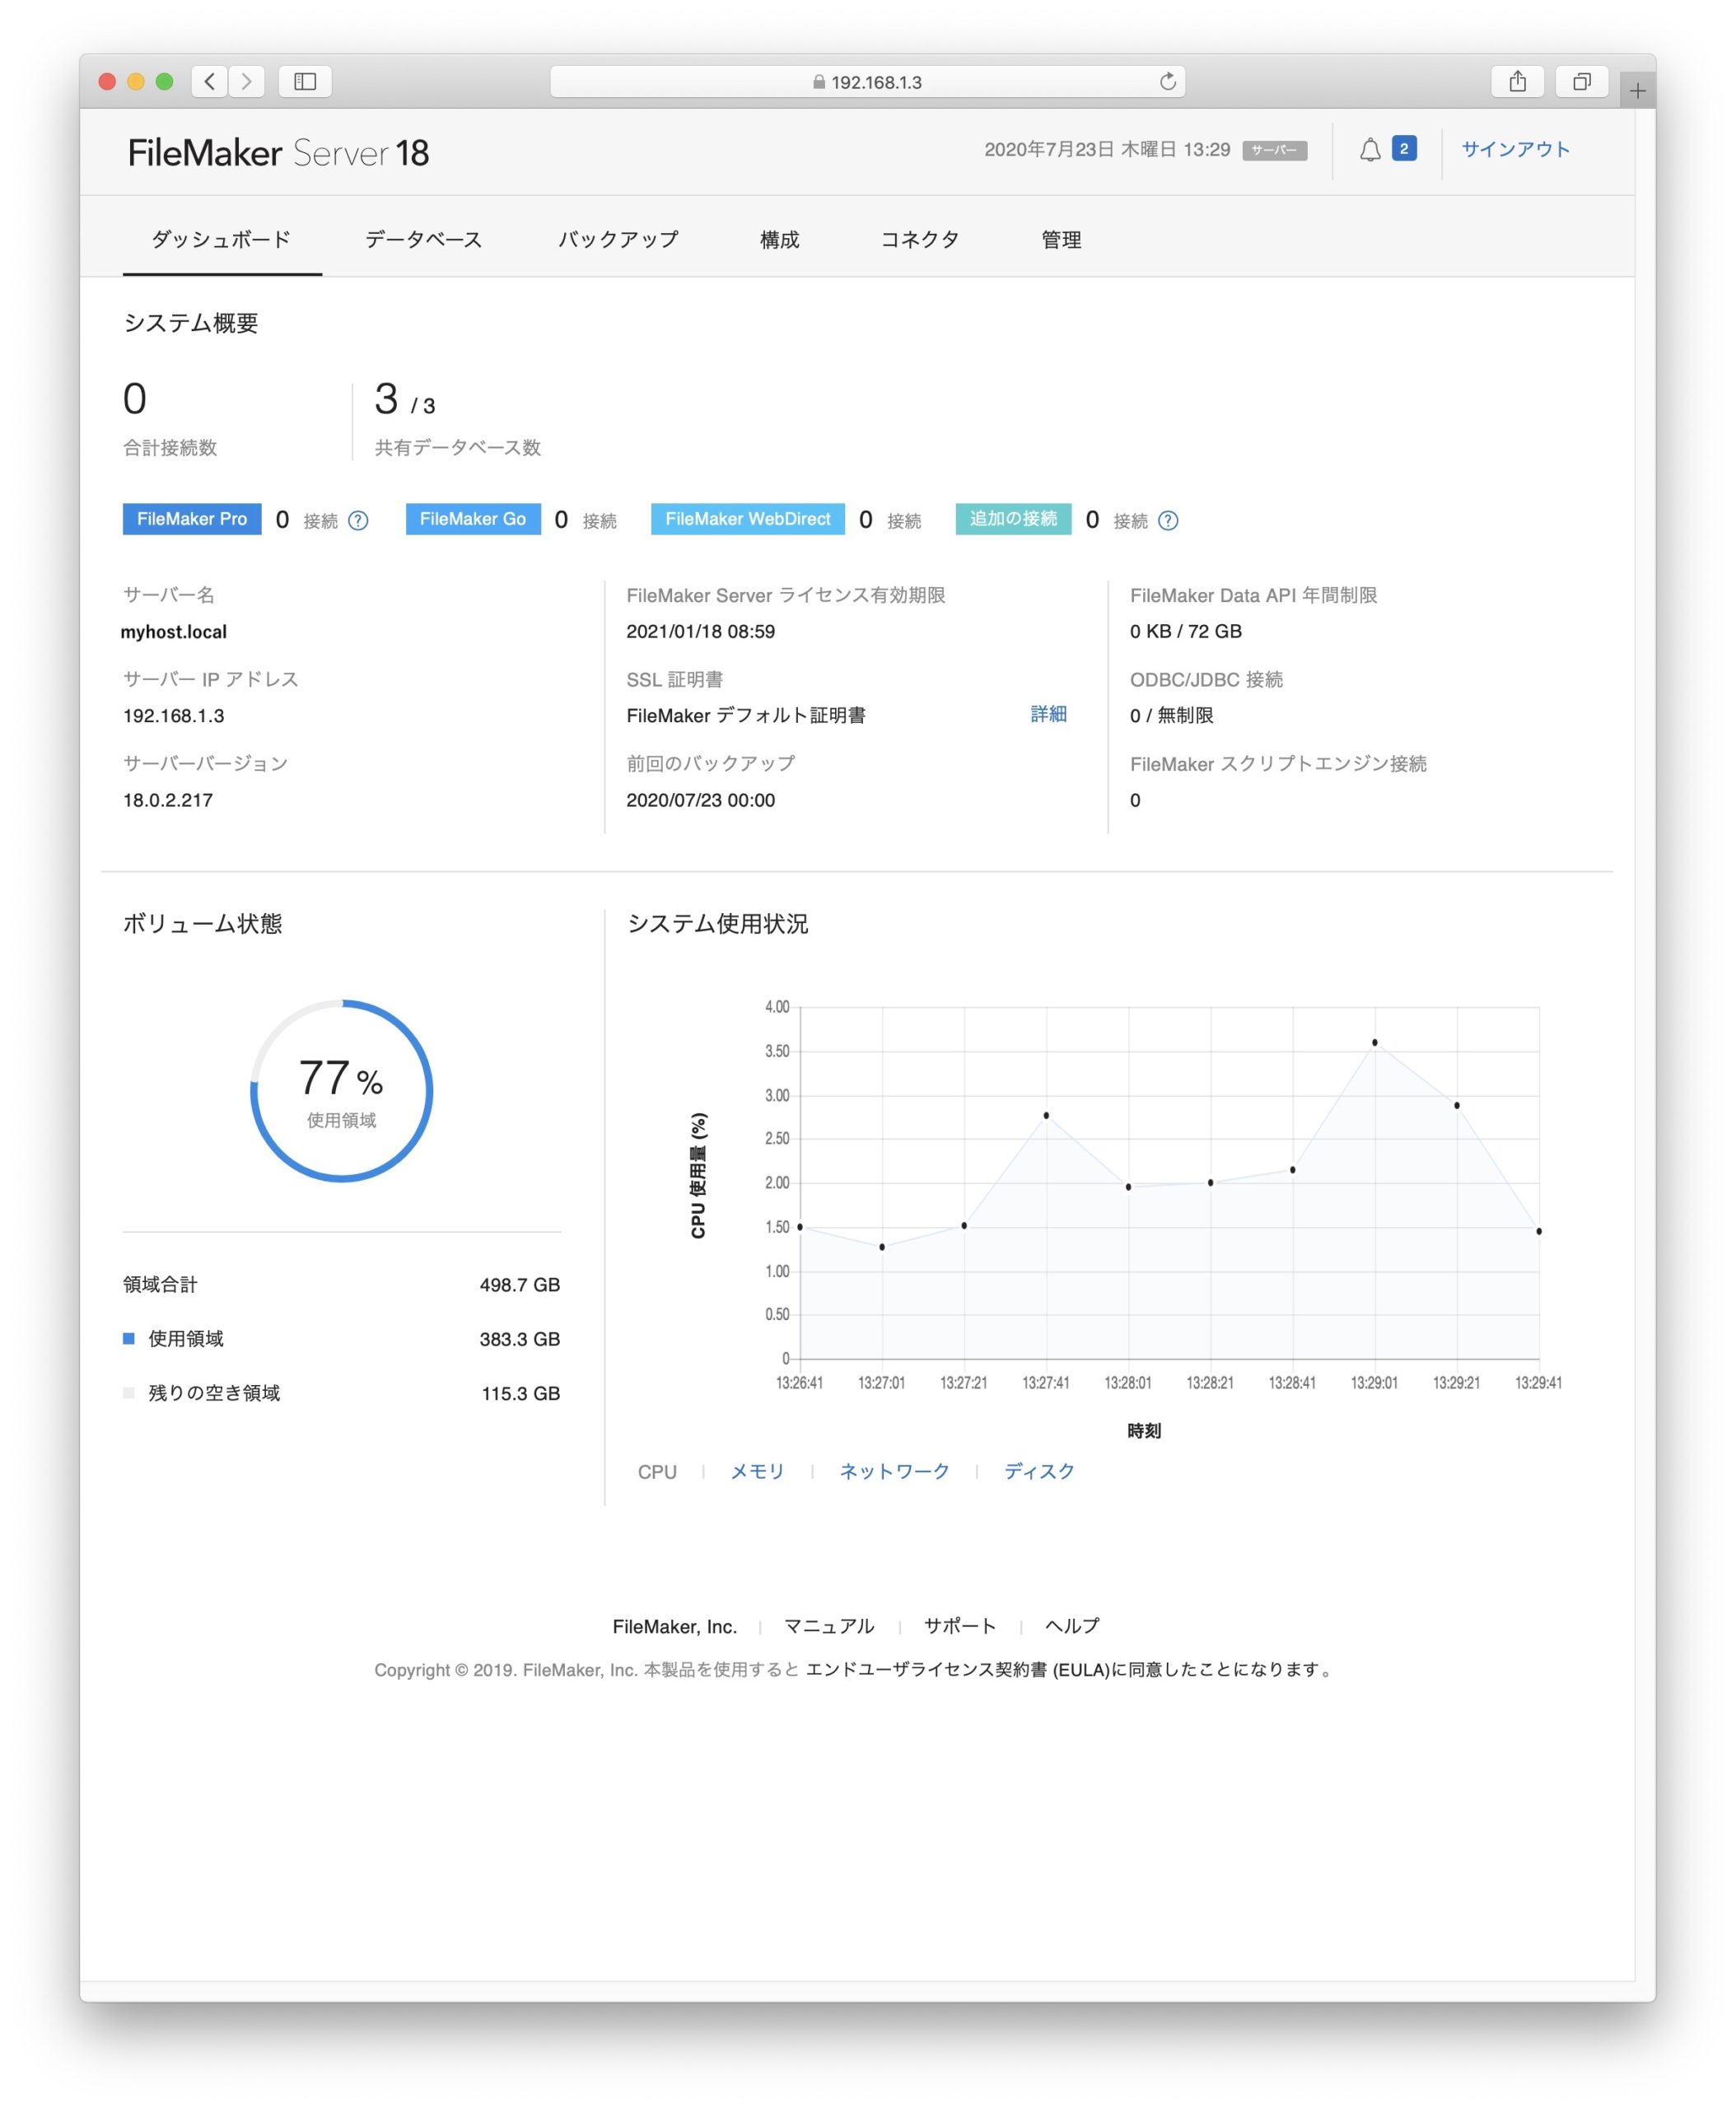Image resolution: width=1736 pixels, height=2108 pixels.
Task: Go back with the browser back arrow
Action: [x=209, y=81]
